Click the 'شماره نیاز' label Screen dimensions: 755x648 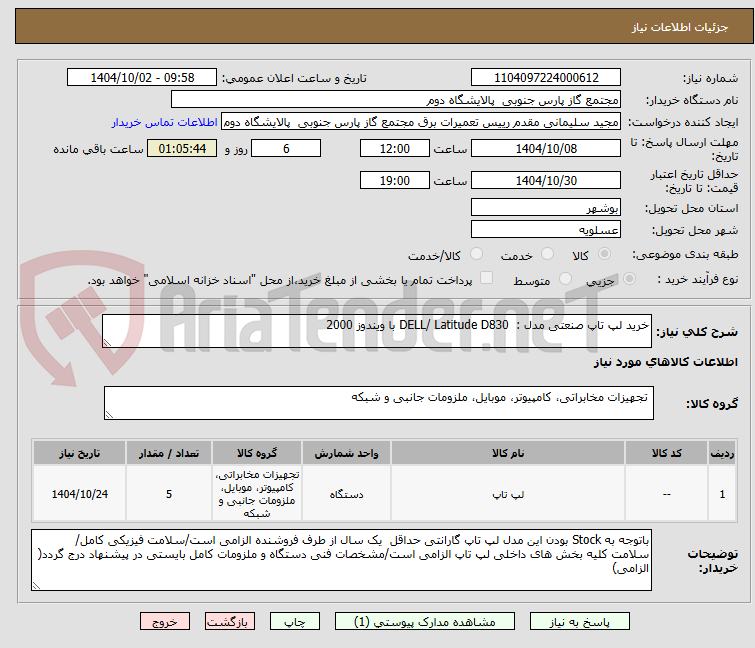[x=710, y=78]
